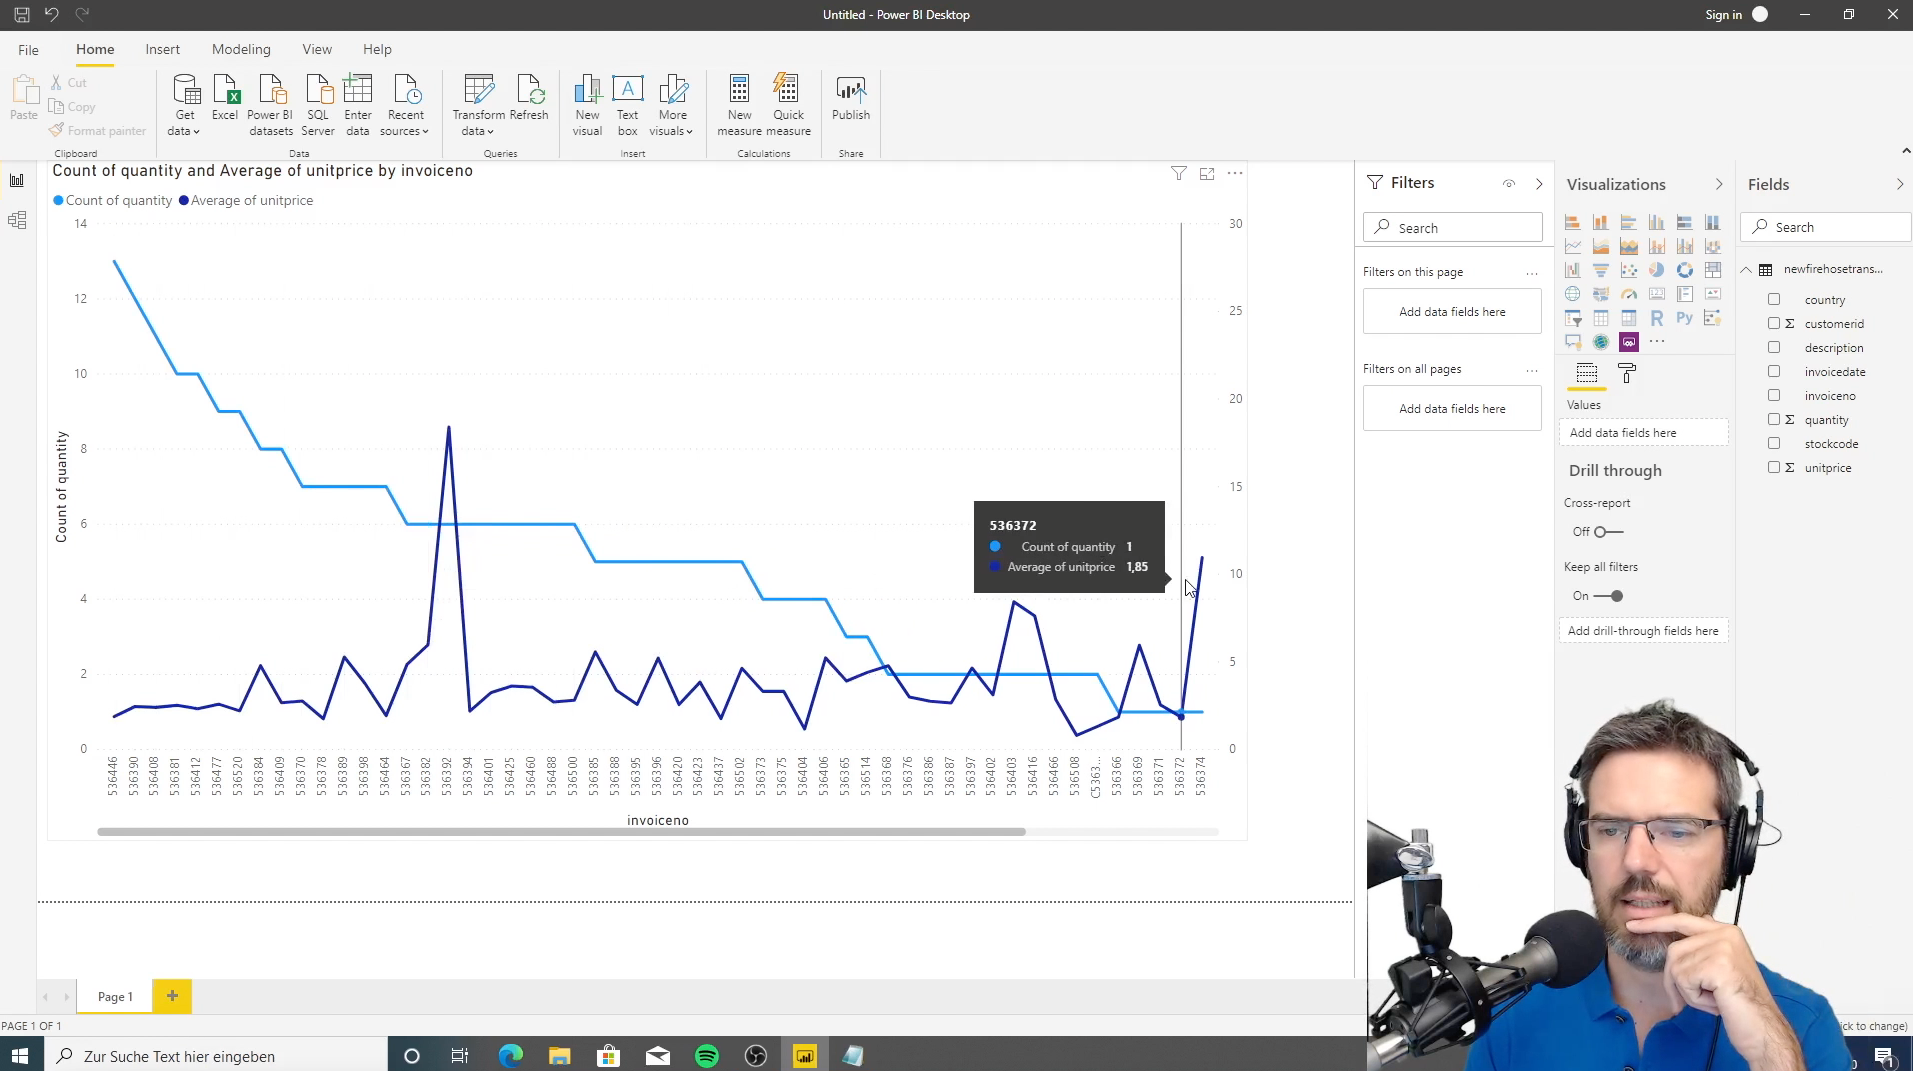The image size is (1913, 1071).
Task: Open the File menu
Action: (28, 49)
